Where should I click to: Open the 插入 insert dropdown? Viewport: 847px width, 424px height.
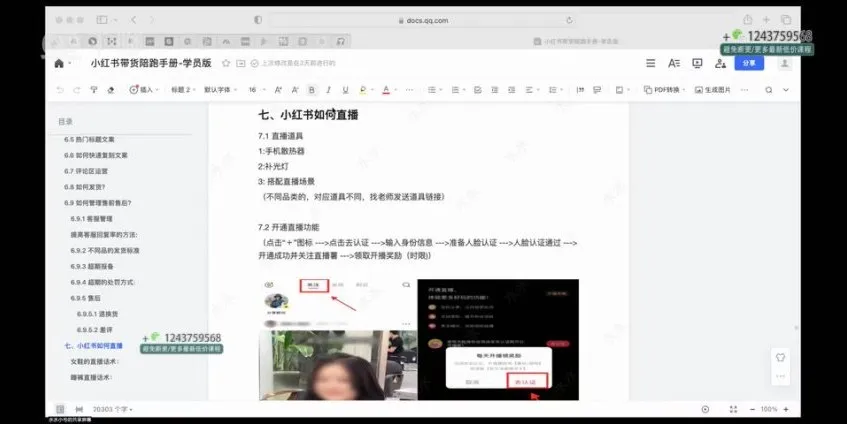click(x=141, y=89)
